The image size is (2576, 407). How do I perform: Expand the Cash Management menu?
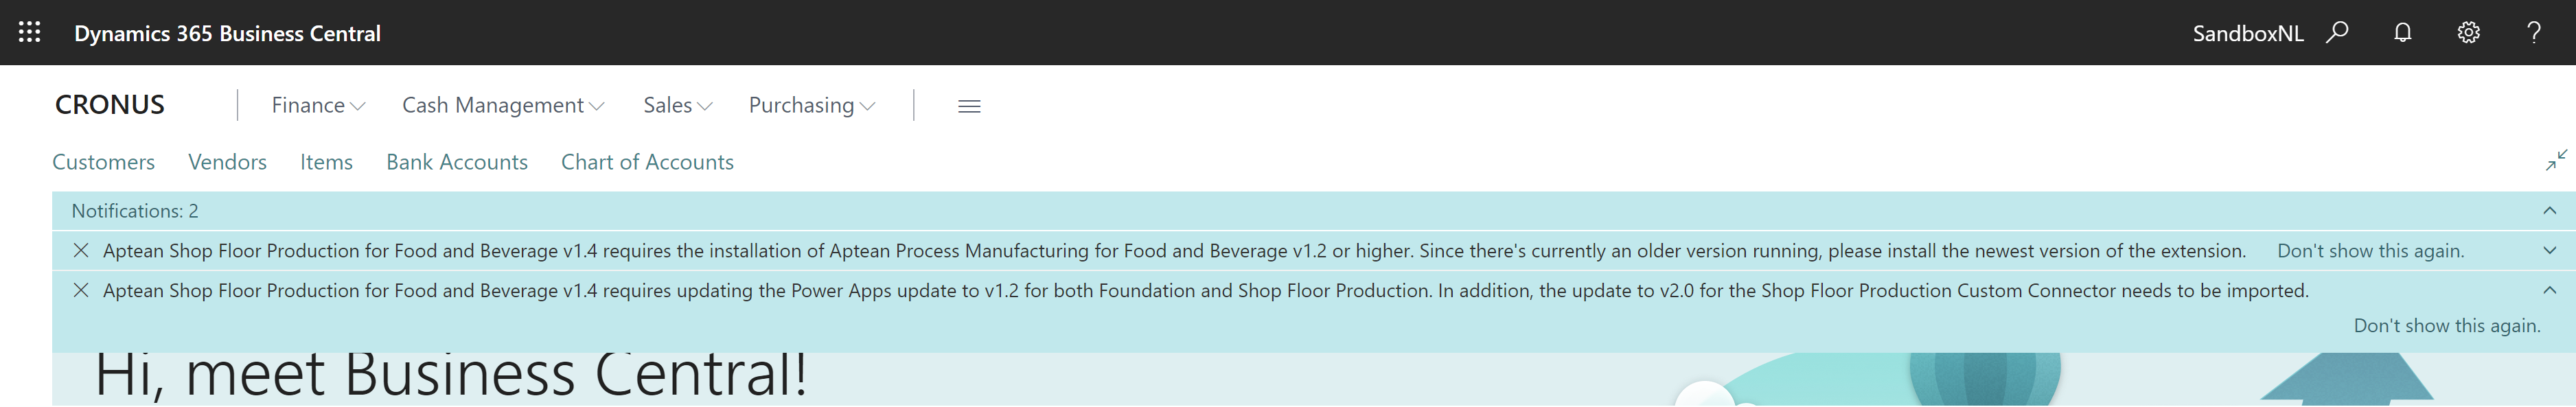(x=502, y=106)
